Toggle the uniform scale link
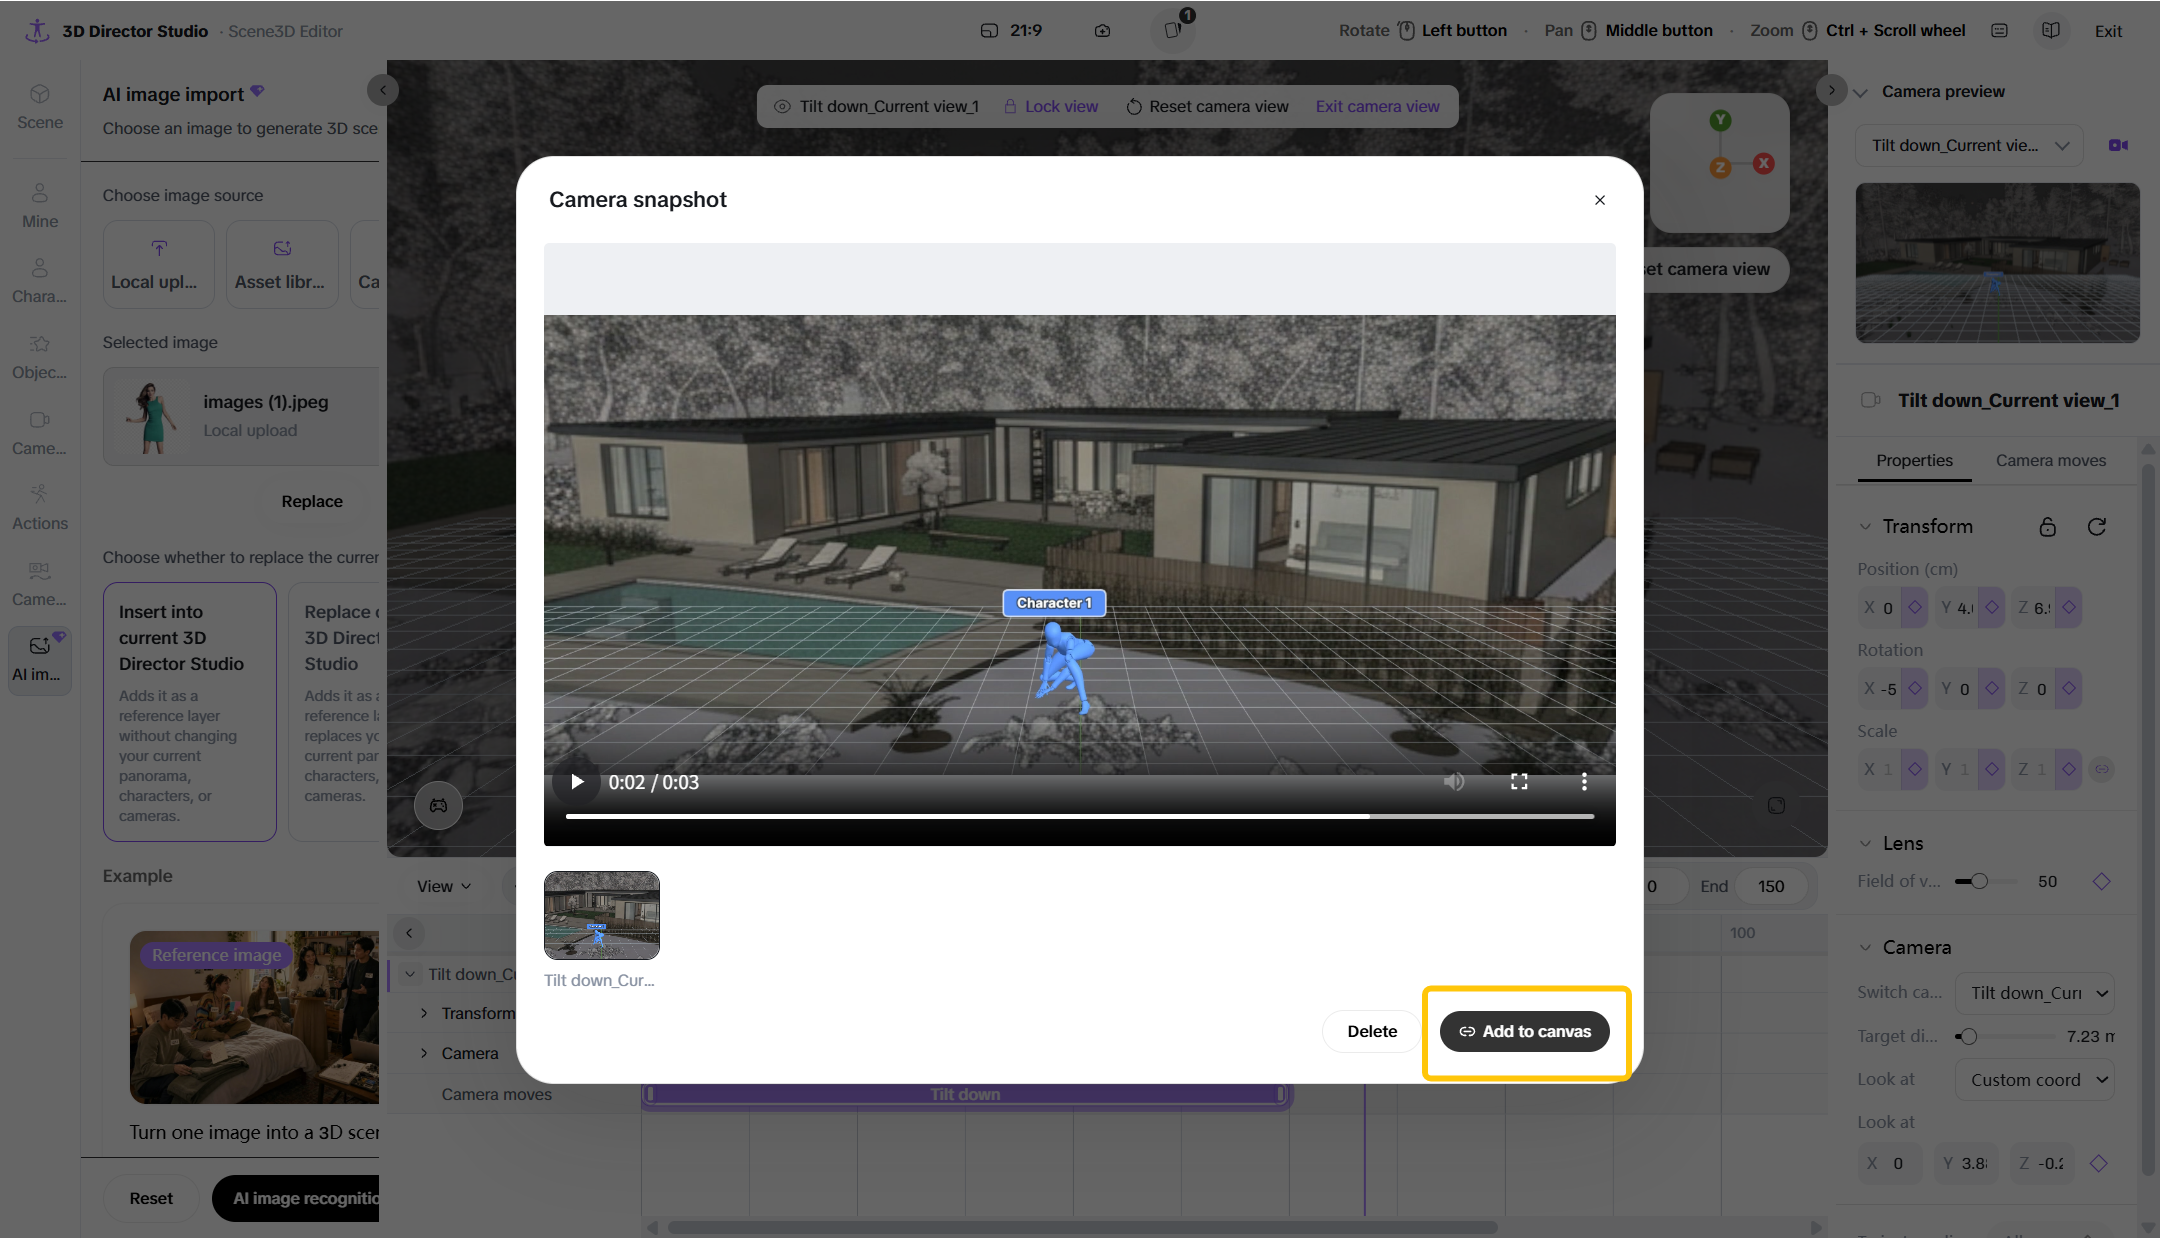This screenshot has width=2160, height=1238. point(2102,769)
